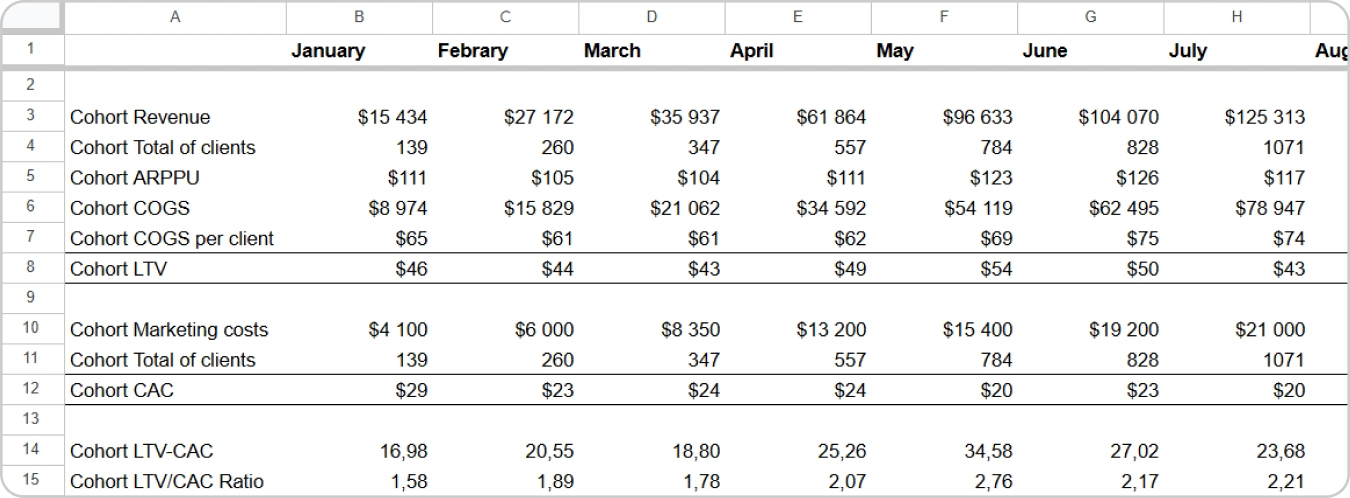Select column H header

tap(1237, 16)
